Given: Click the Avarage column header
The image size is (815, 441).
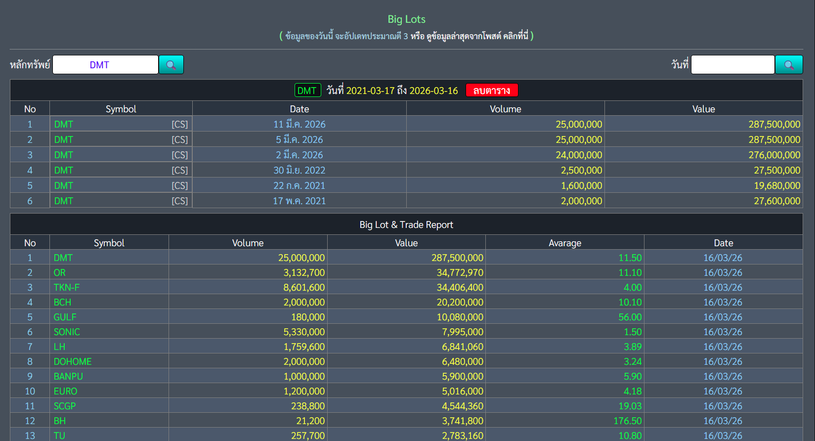Looking at the screenshot, I should pos(564,242).
